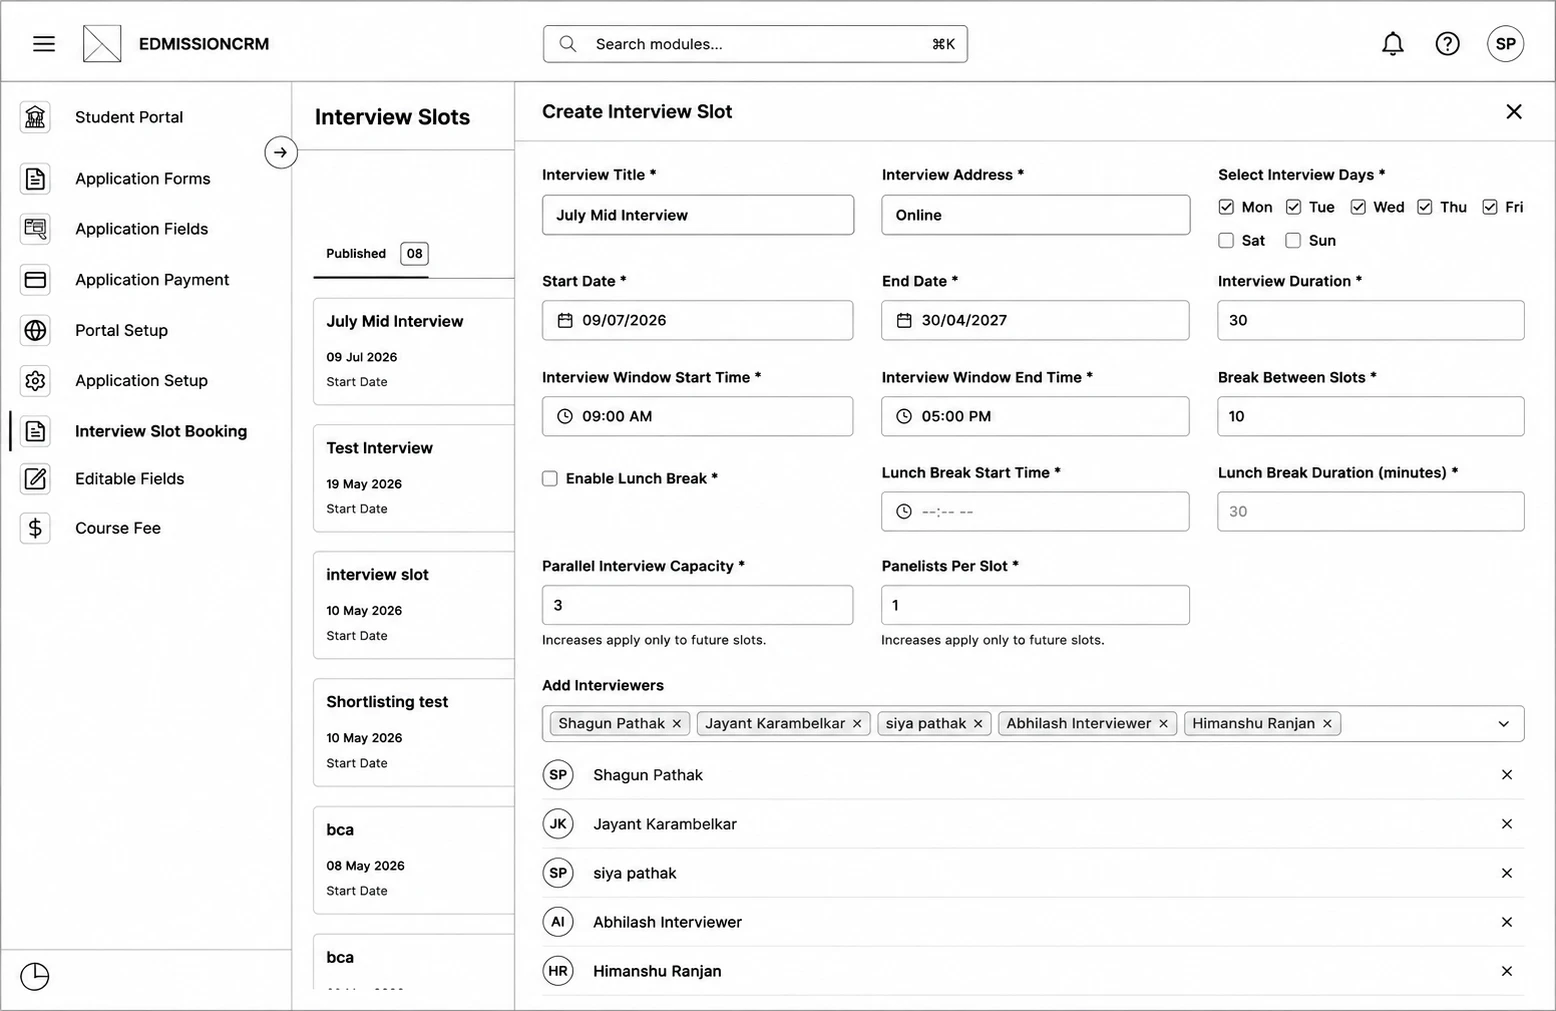Expand the Add Interviewers dropdown arrow

1503,724
